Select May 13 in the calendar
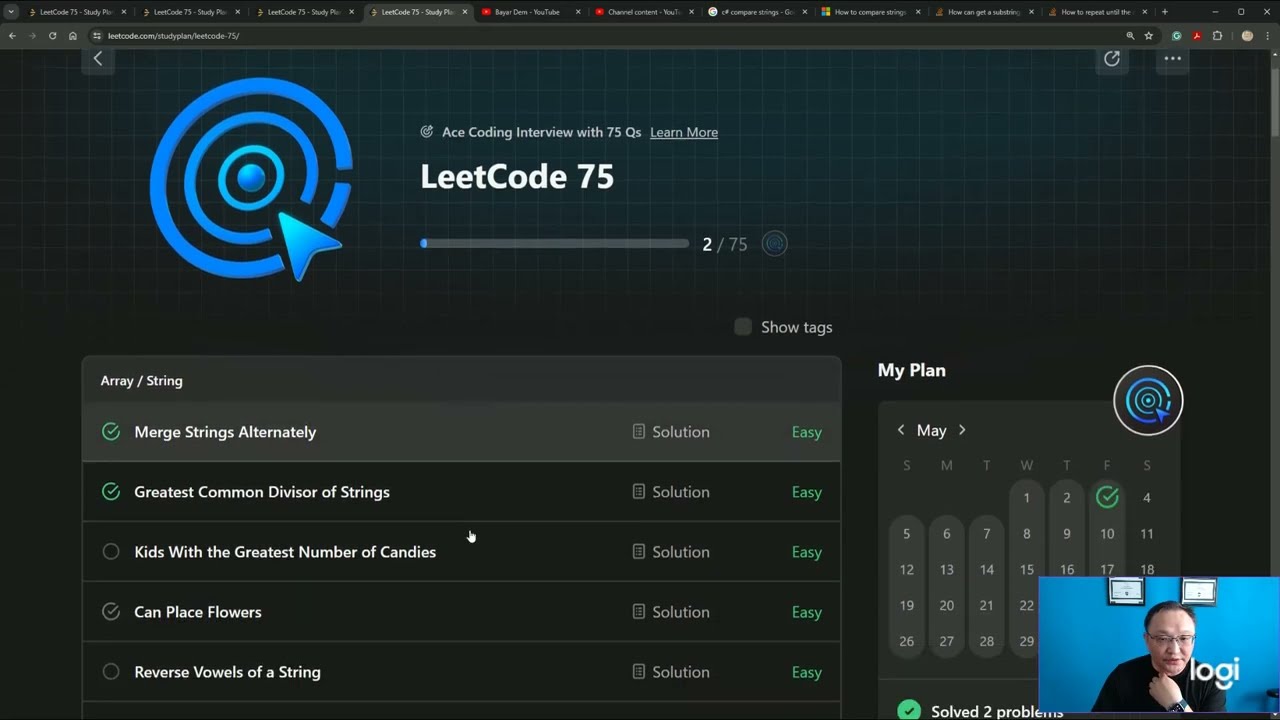 tap(946, 570)
